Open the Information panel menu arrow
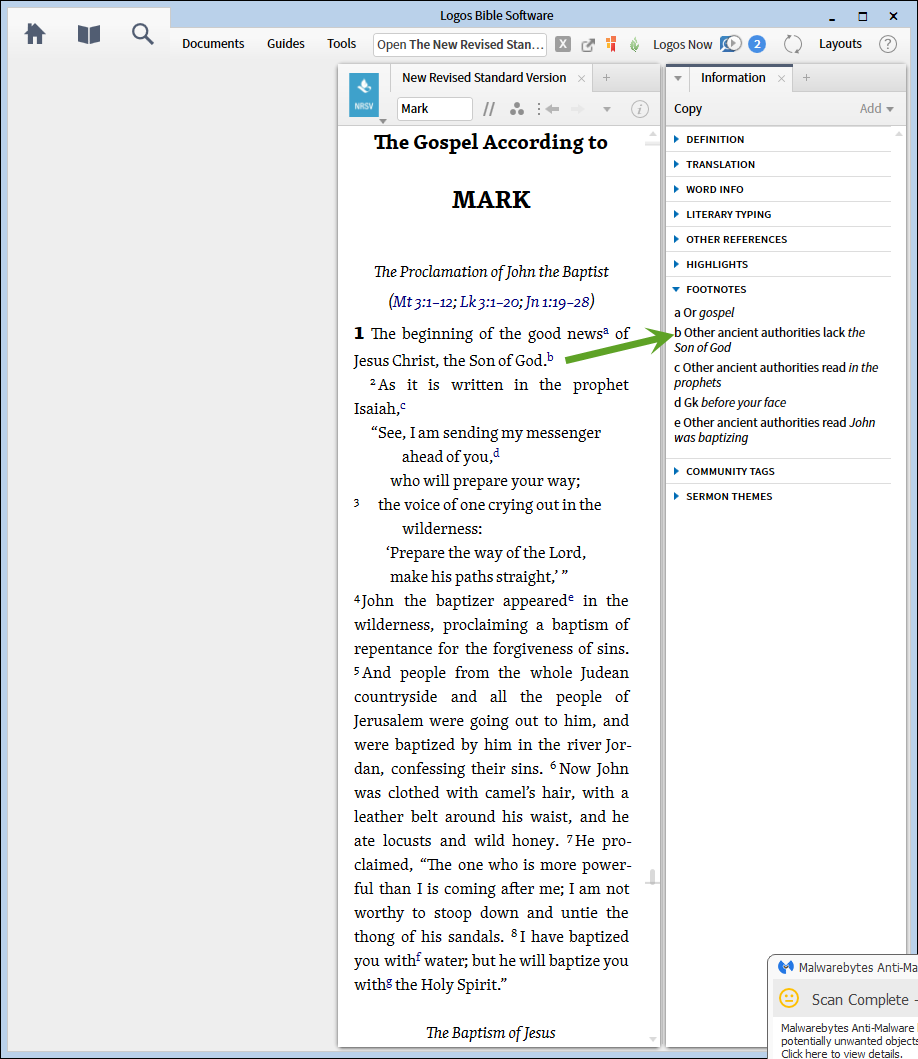The width and height of the screenshot is (918, 1059). click(678, 78)
